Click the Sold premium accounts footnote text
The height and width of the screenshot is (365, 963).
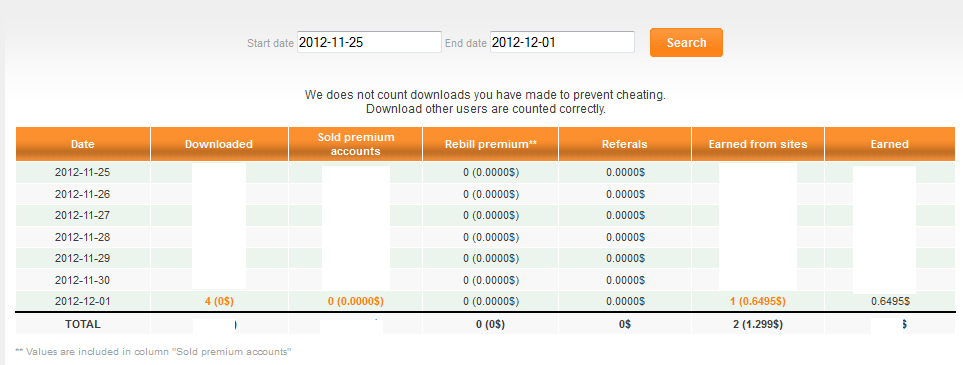pyautogui.click(x=153, y=352)
